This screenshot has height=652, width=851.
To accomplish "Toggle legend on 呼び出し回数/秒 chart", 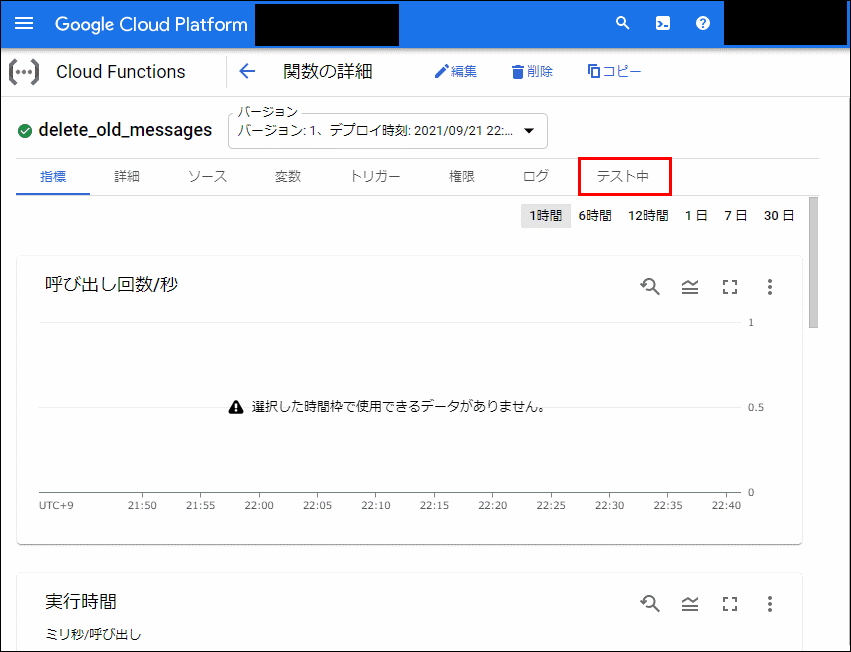I will coord(690,287).
